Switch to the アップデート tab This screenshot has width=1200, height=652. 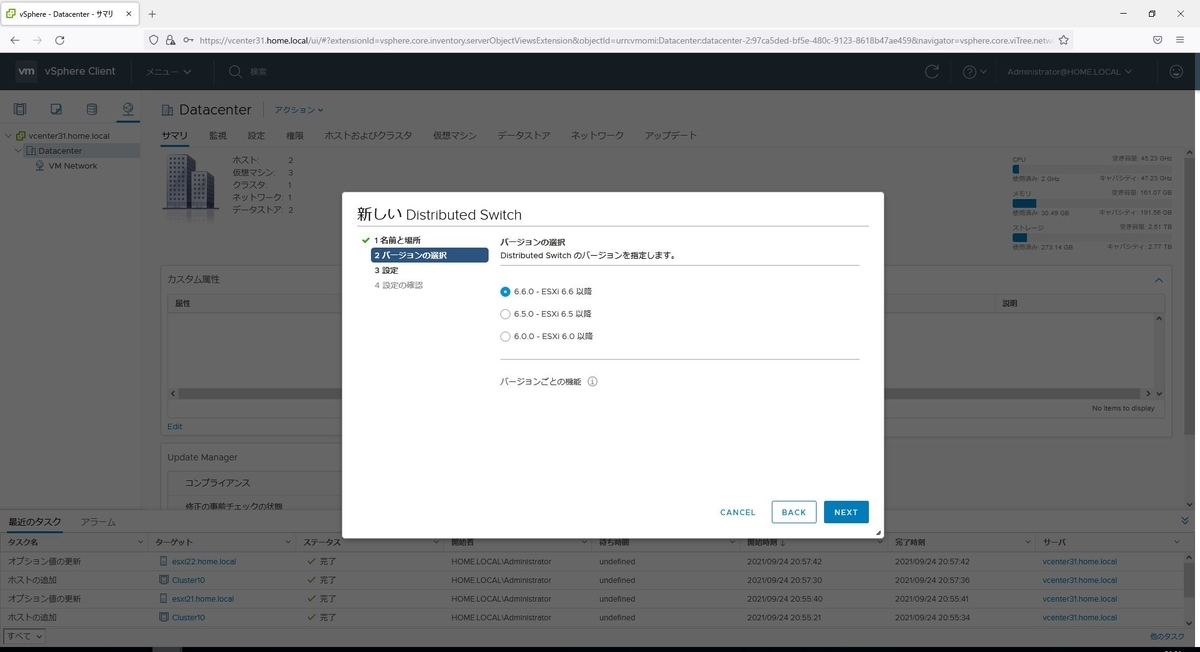click(x=671, y=135)
